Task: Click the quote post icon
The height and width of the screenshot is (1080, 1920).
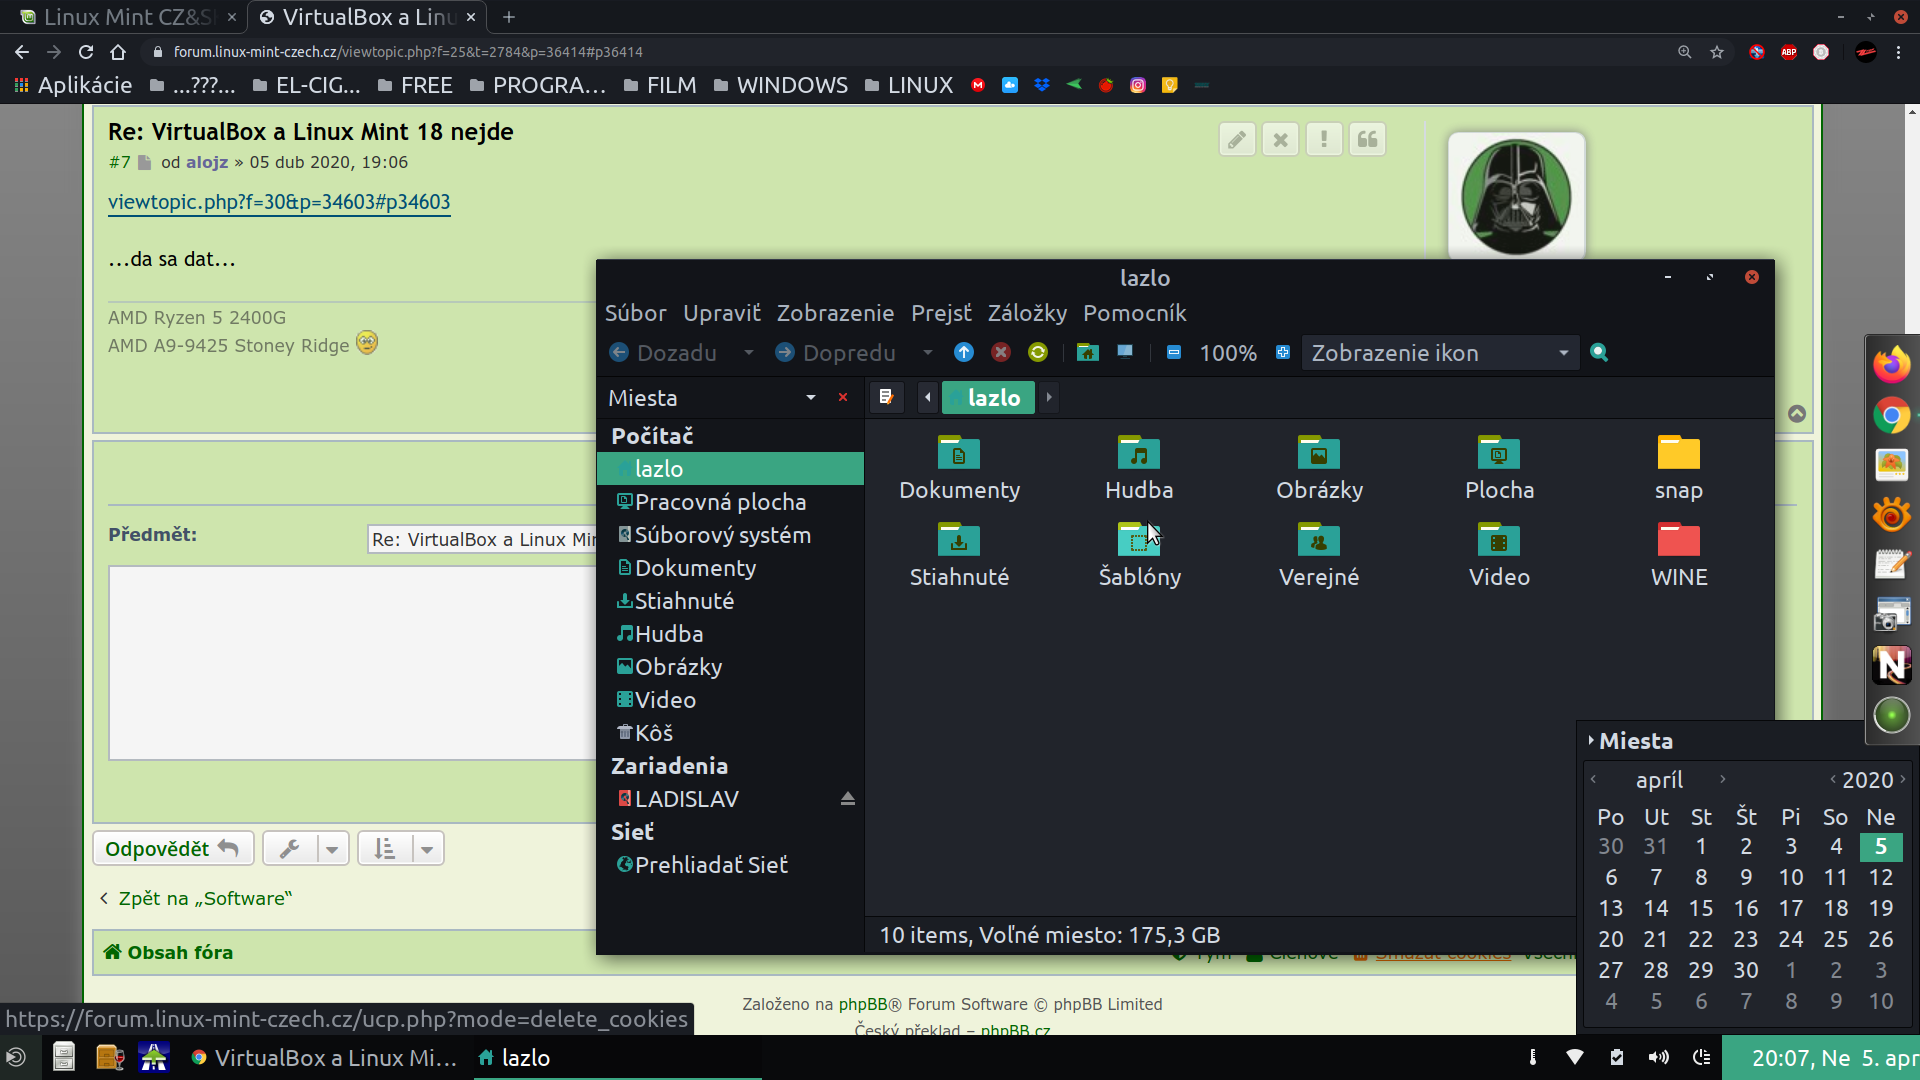Action: coord(1367,140)
